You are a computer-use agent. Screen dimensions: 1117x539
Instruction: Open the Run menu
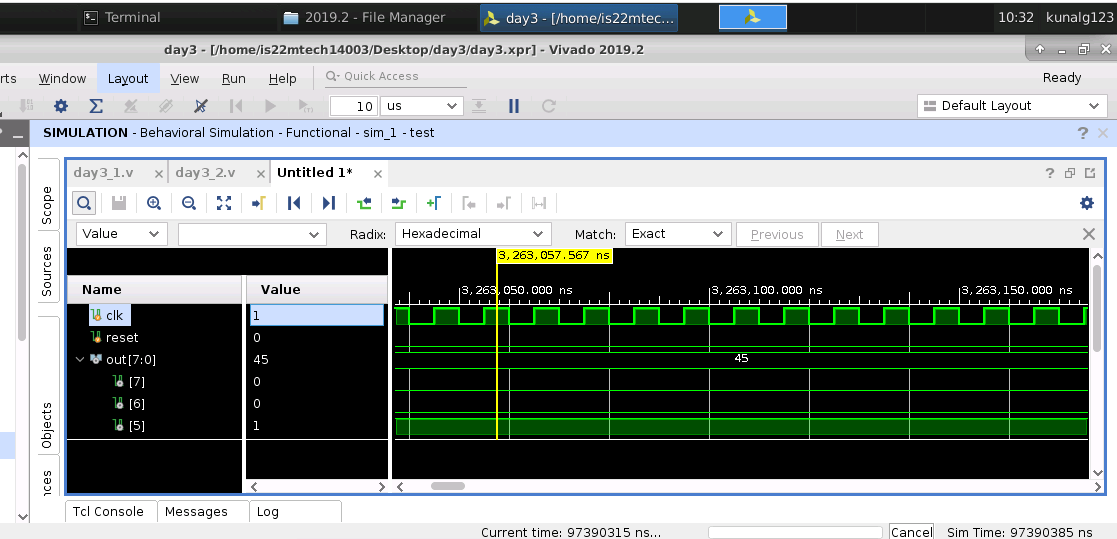coord(234,79)
